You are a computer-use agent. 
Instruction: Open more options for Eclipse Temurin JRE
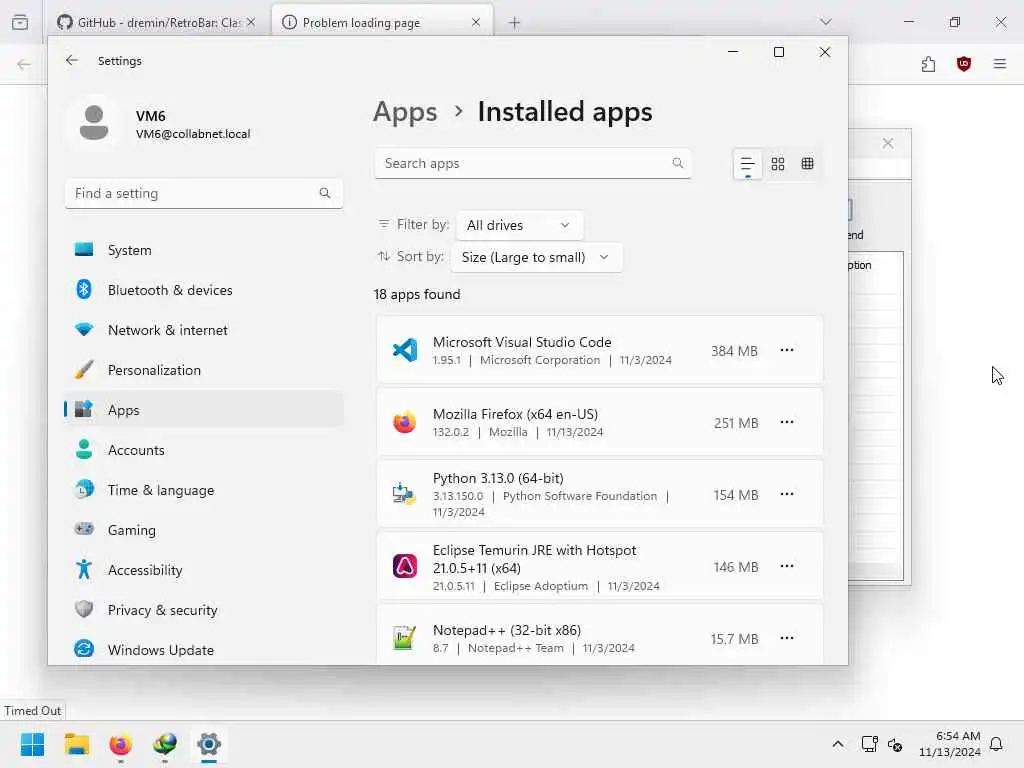[787, 566]
